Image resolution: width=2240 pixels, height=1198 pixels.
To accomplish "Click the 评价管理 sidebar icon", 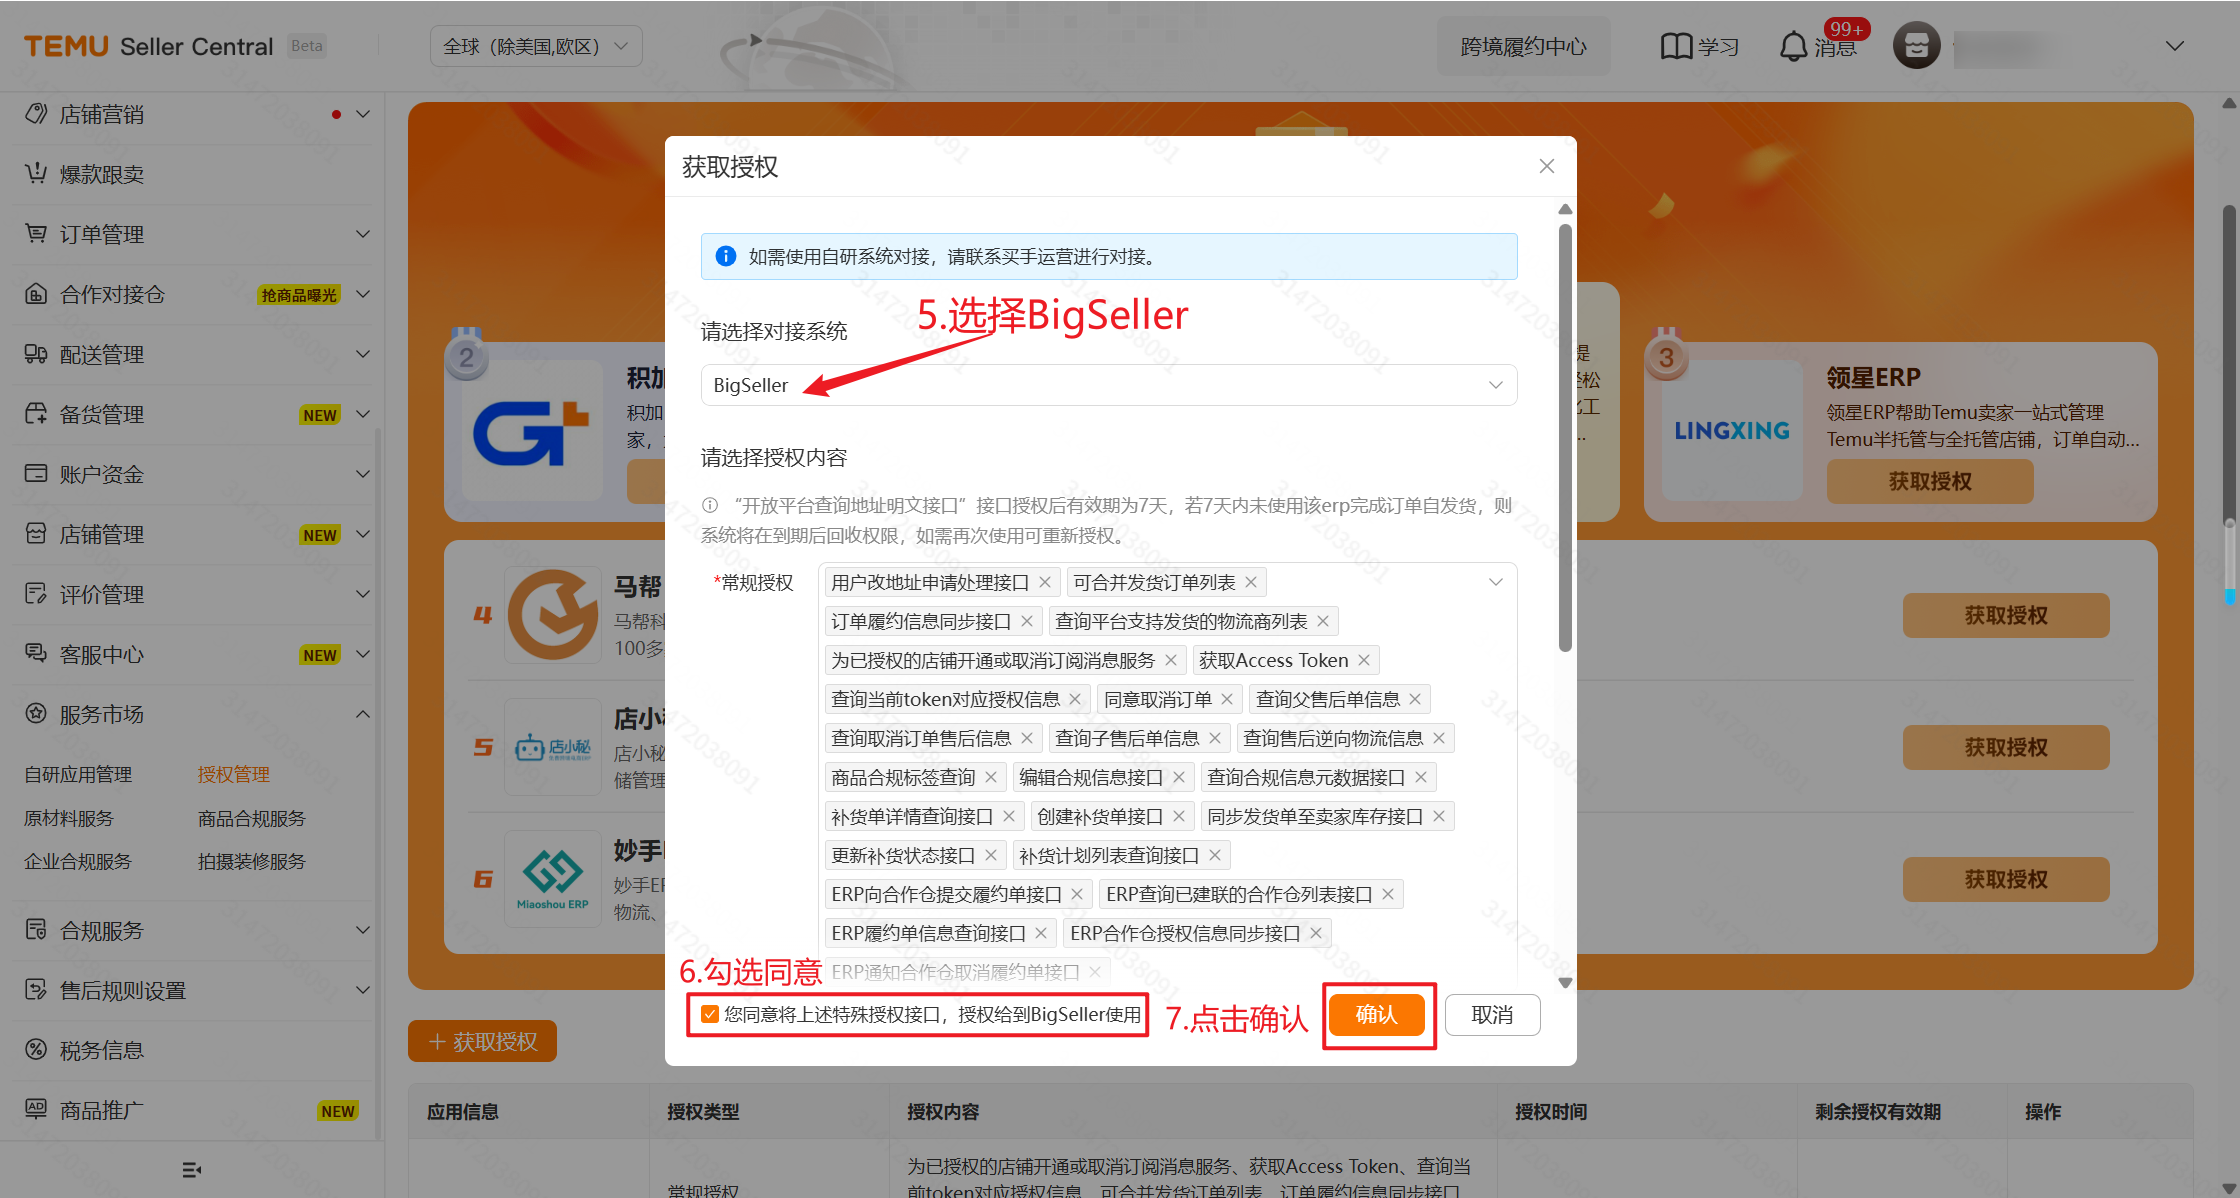I will pyautogui.click(x=36, y=594).
